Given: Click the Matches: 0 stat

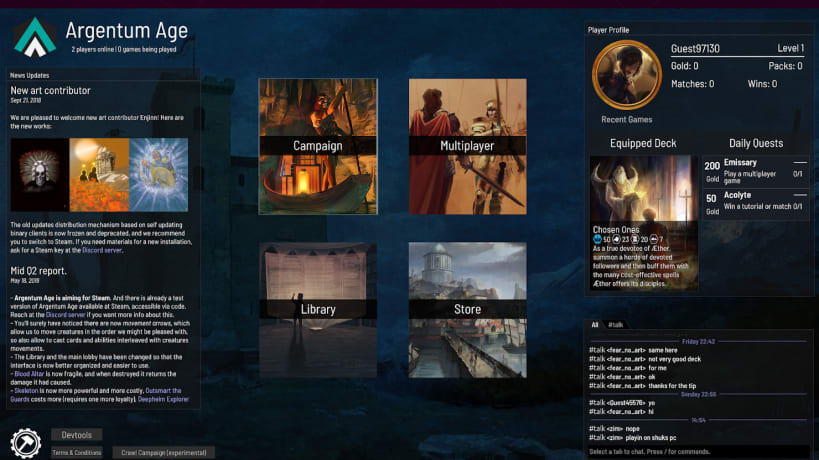Looking at the screenshot, I should tap(693, 84).
